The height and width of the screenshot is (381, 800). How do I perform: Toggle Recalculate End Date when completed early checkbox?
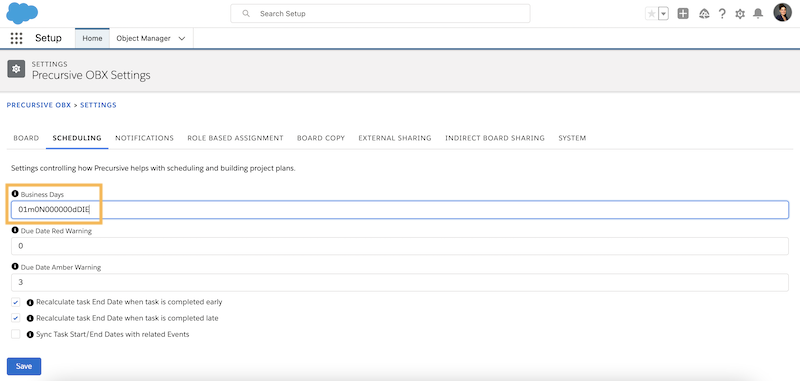(16, 302)
